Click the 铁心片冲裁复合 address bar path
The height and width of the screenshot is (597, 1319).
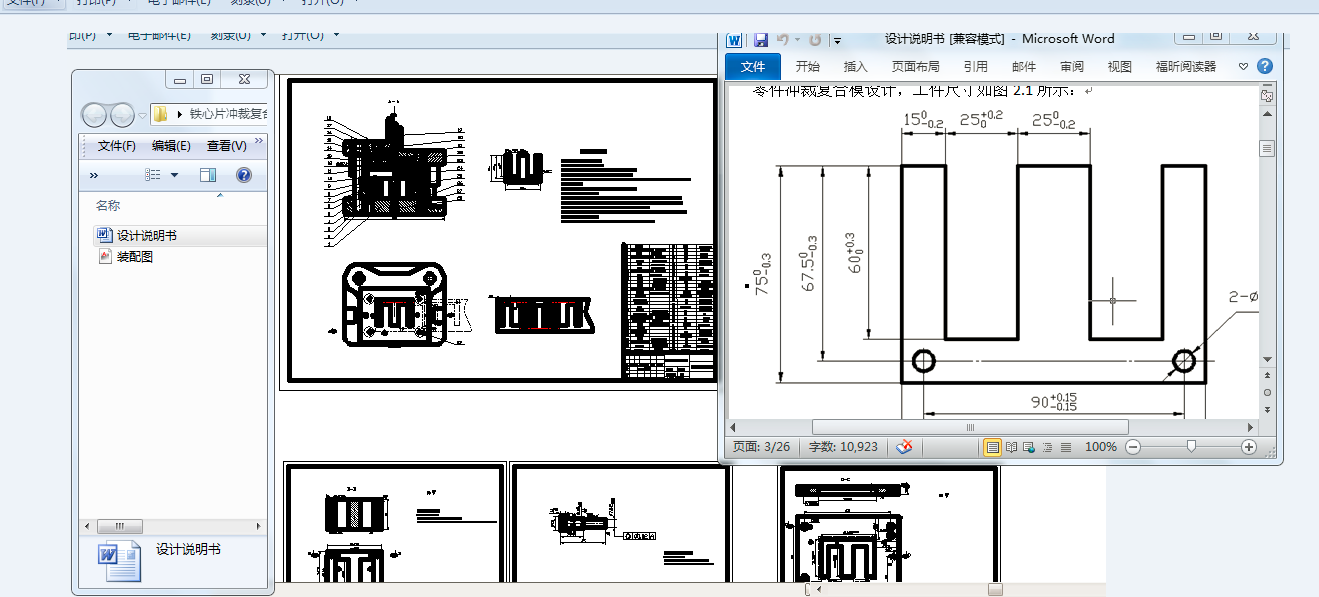tap(227, 115)
